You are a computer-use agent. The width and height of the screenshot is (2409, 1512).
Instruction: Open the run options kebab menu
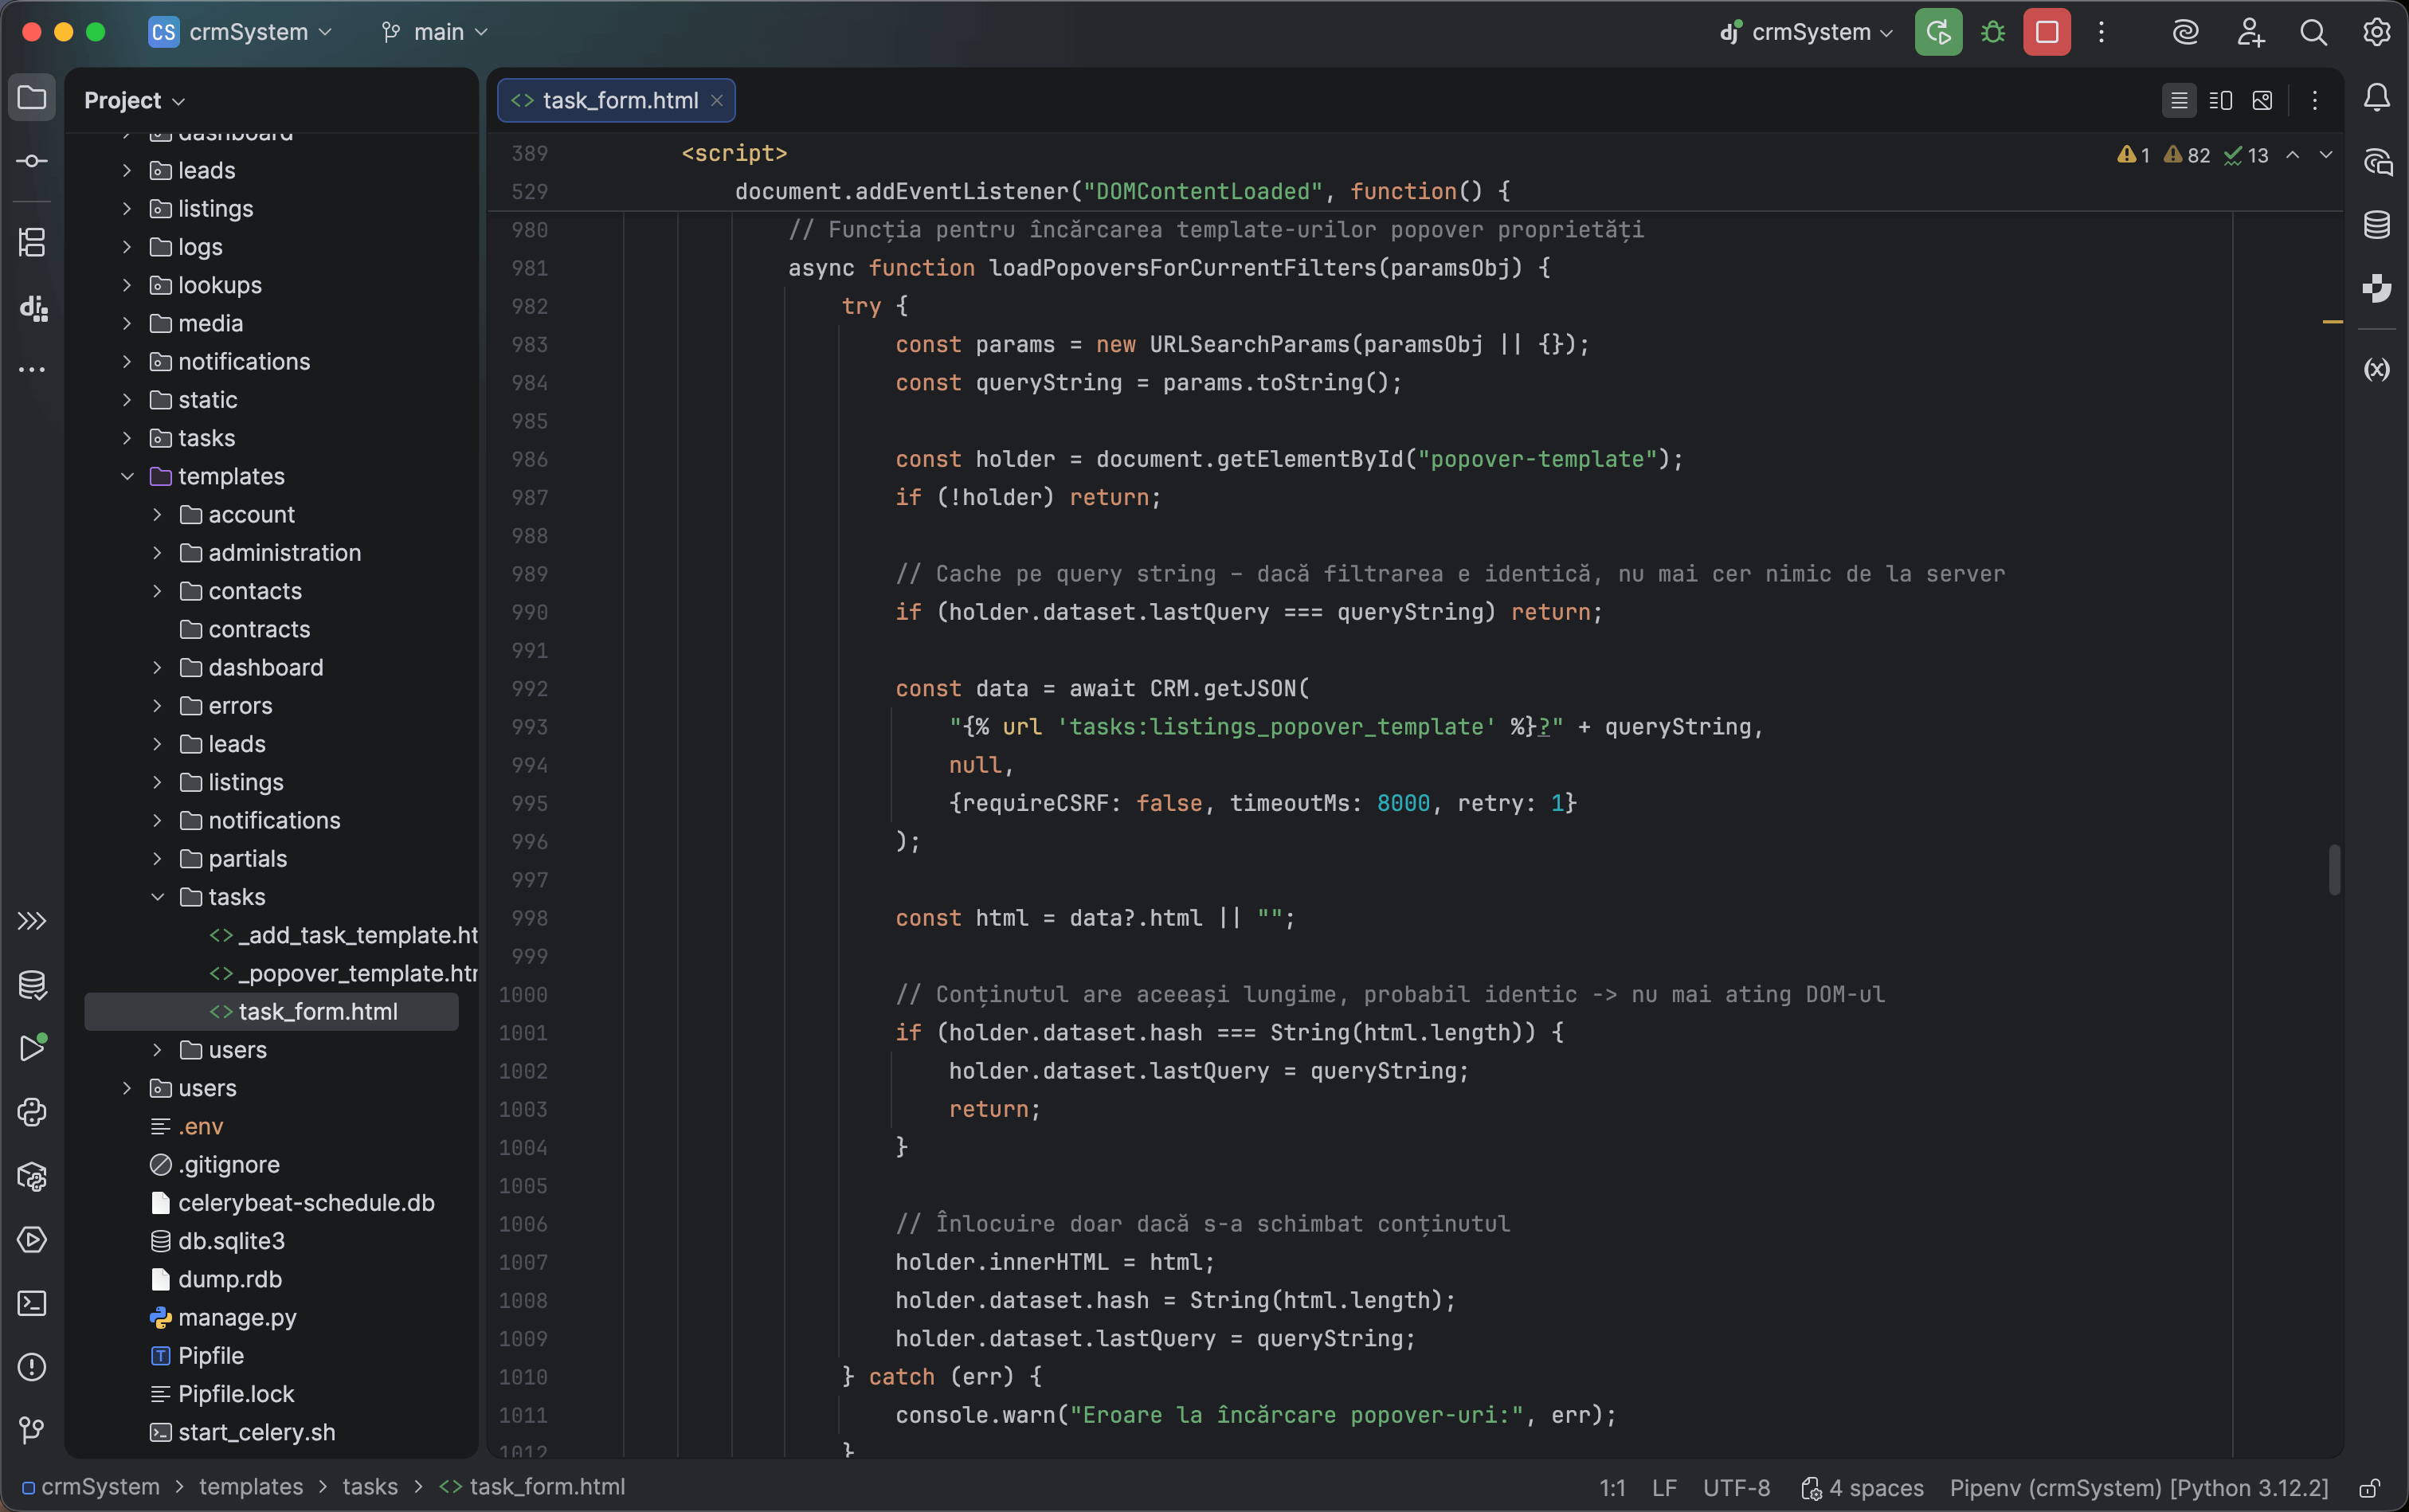point(2102,32)
